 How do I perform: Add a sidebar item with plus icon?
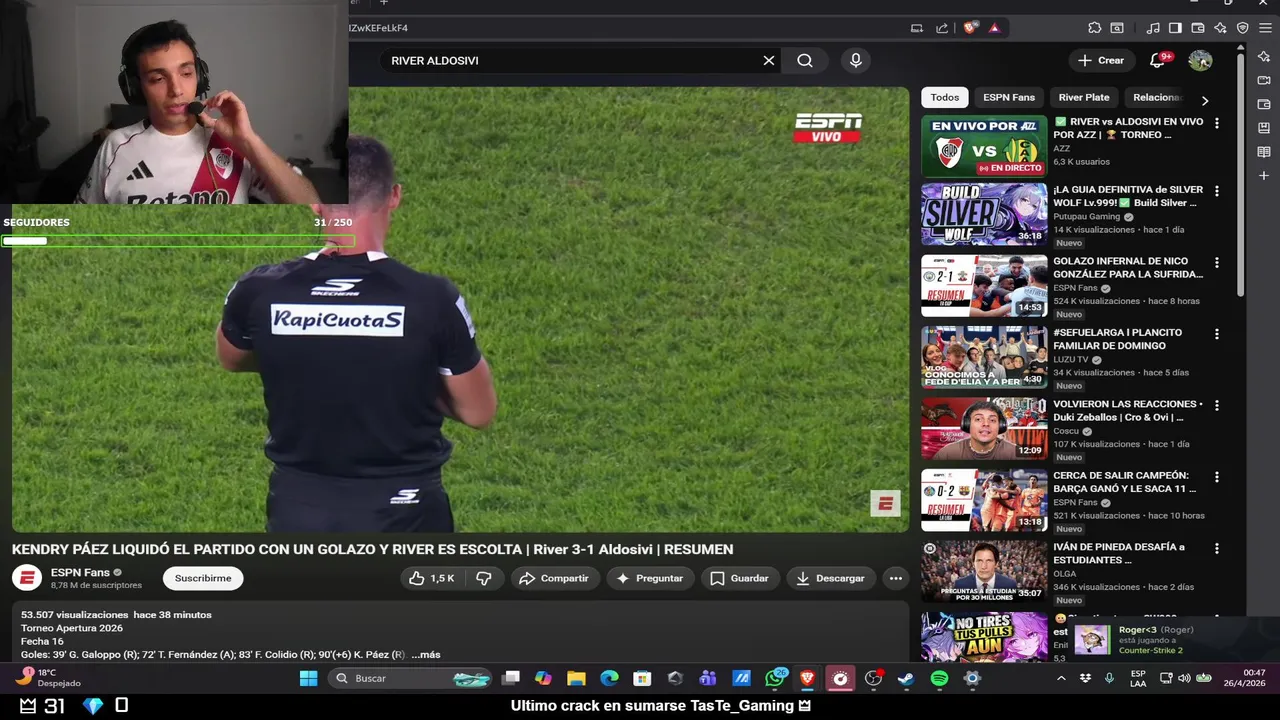point(1264,176)
